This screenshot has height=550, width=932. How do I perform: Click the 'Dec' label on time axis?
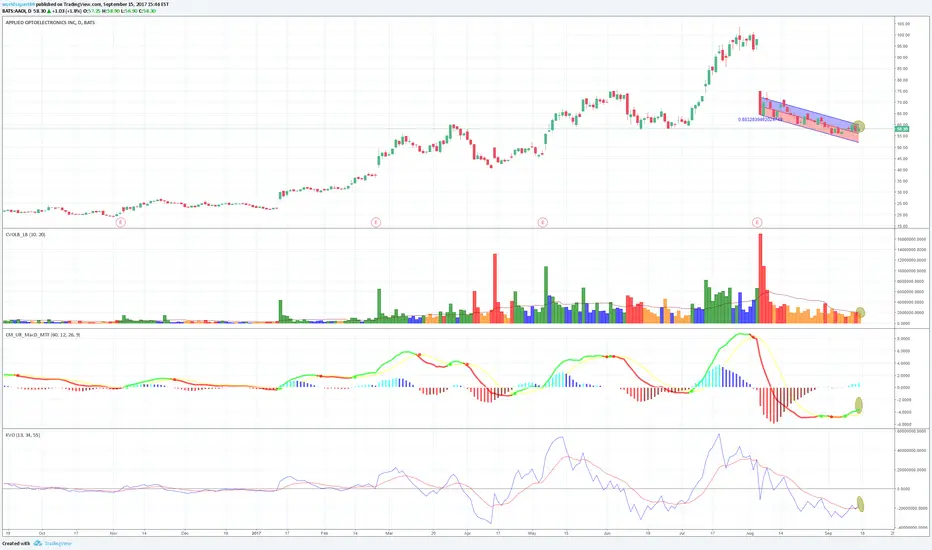coord(184,533)
